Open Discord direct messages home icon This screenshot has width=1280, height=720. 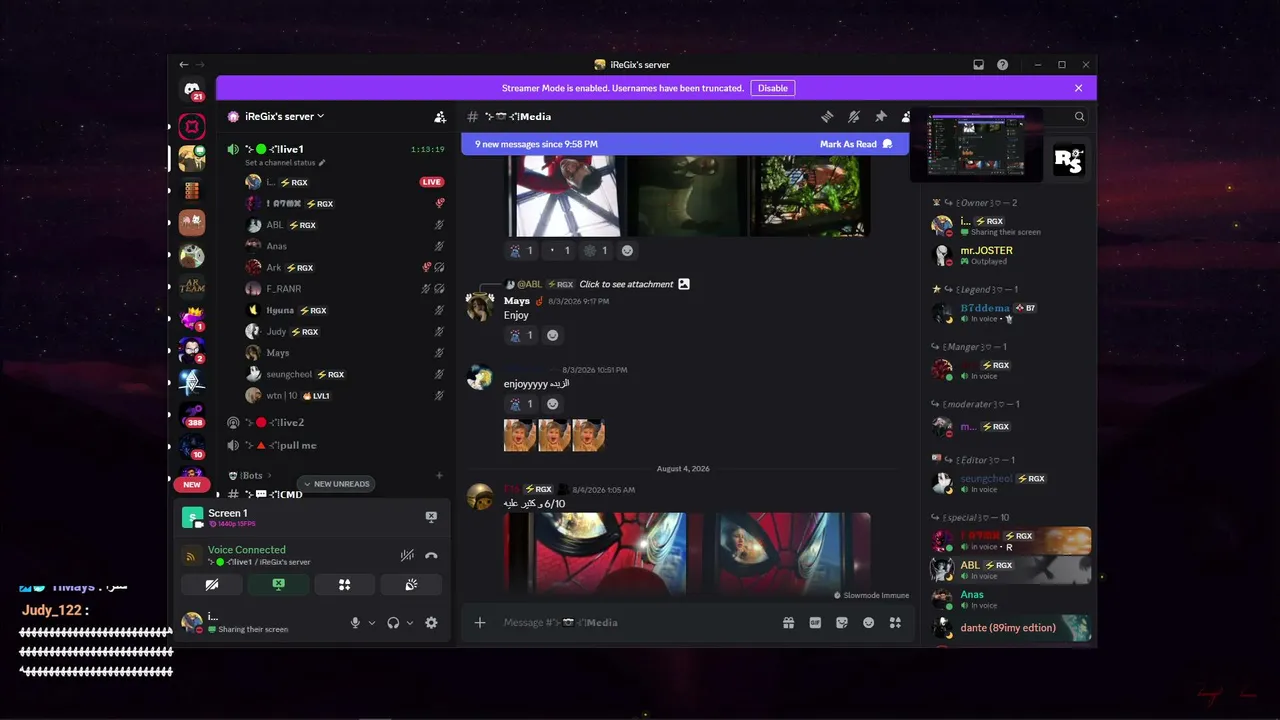192,90
